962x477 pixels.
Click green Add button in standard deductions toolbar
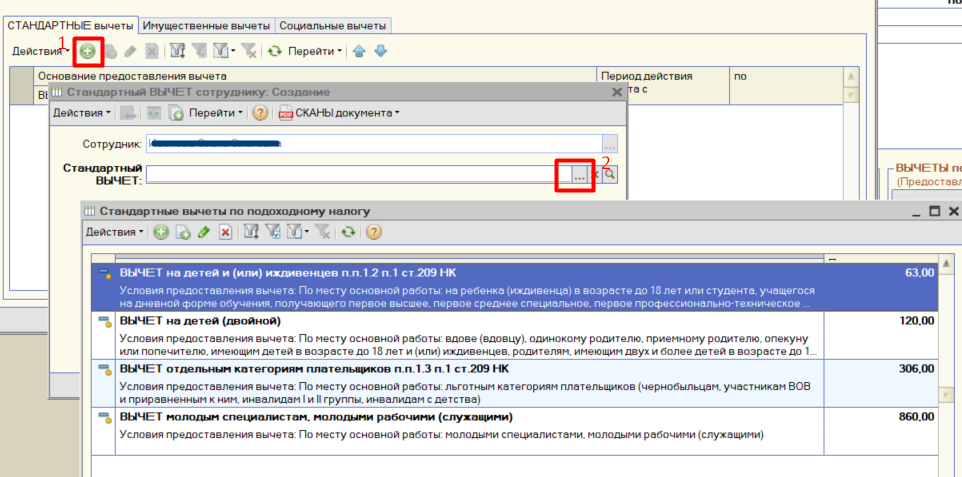(x=88, y=52)
